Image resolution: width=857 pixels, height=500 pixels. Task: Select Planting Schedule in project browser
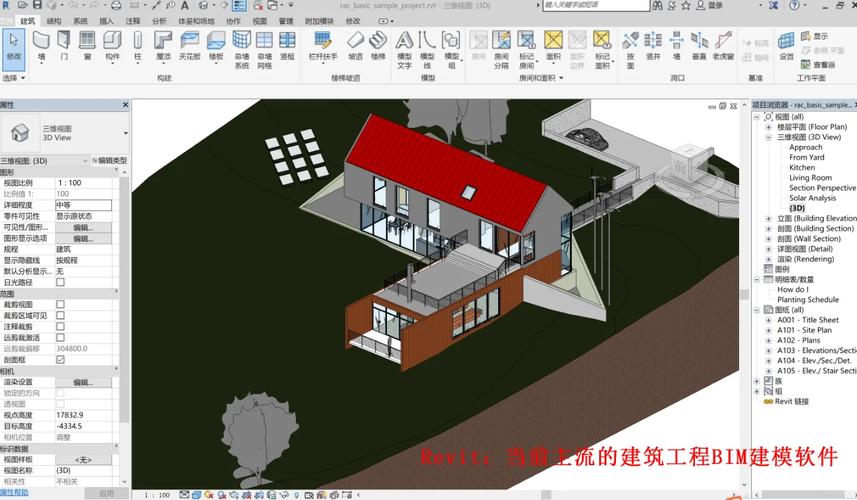click(808, 299)
